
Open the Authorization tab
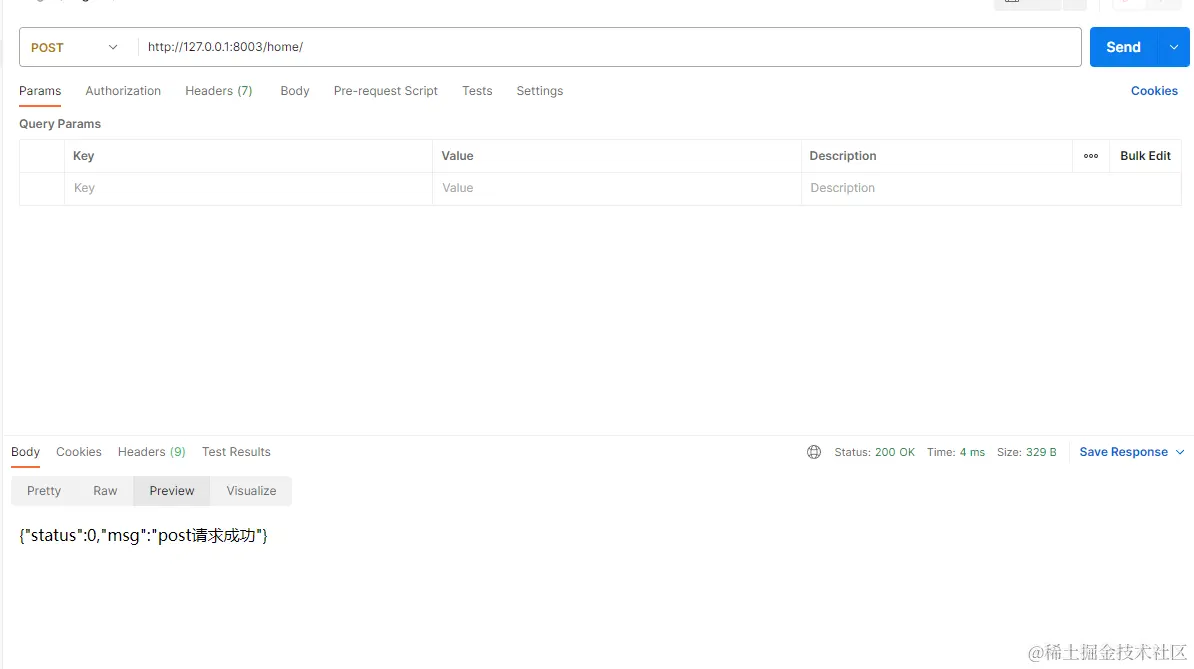(x=123, y=91)
